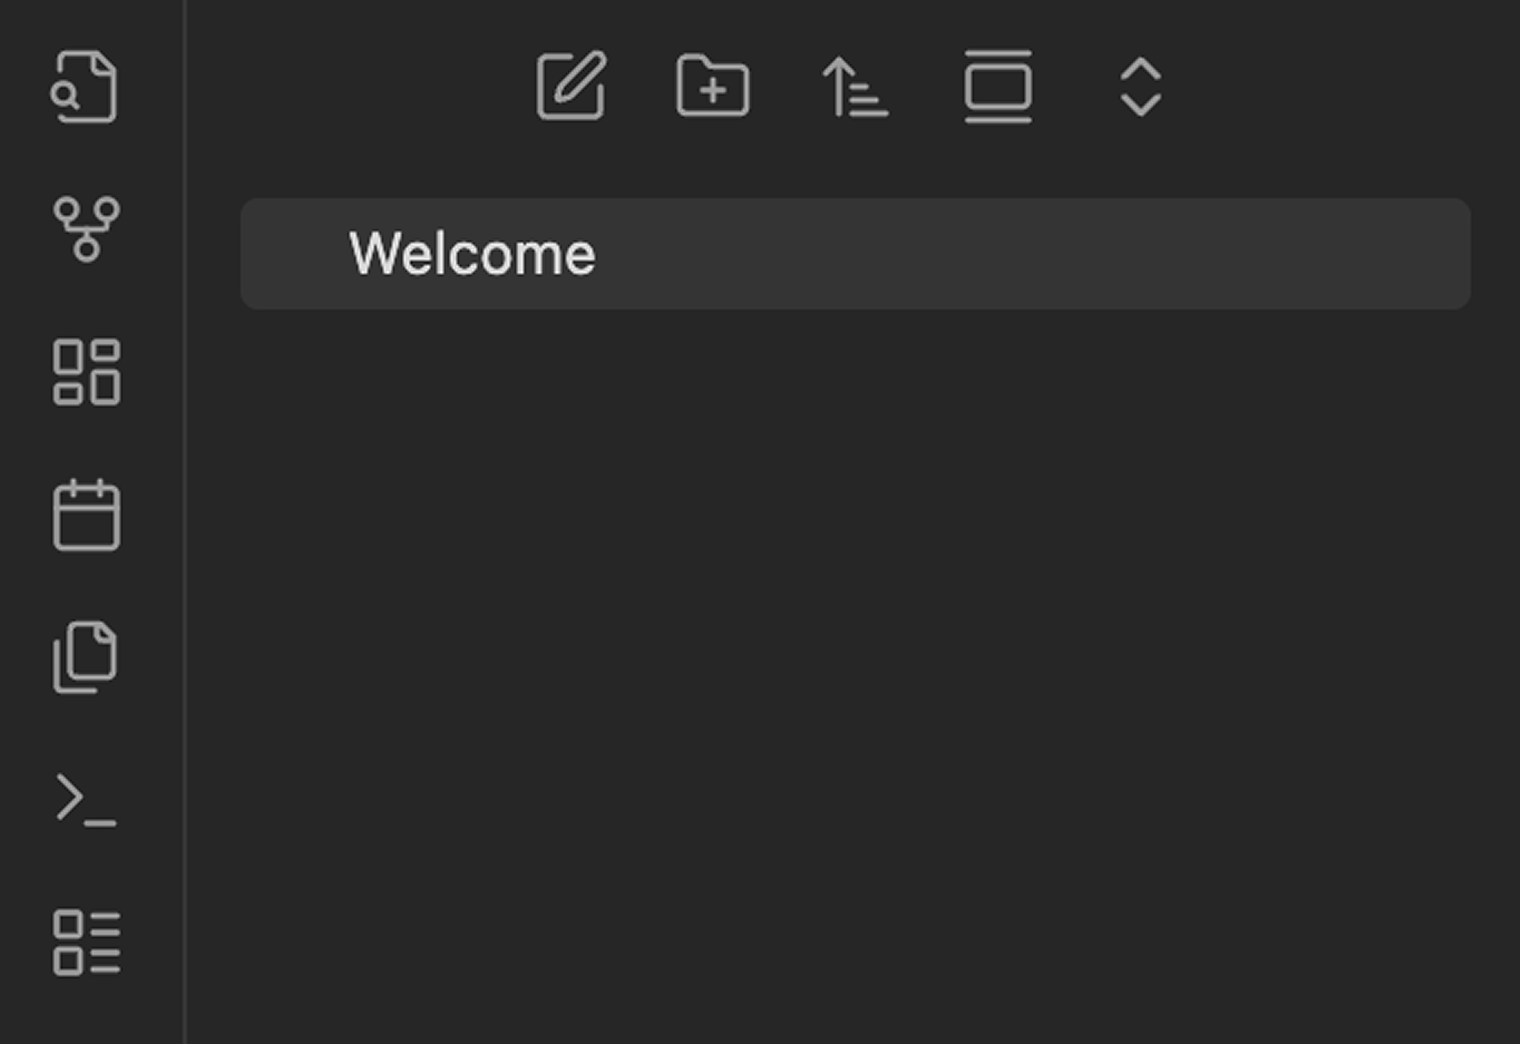Expand or collapse all folders
The width and height of the screenshot is (1520, 1044).
coord(1140,87)
